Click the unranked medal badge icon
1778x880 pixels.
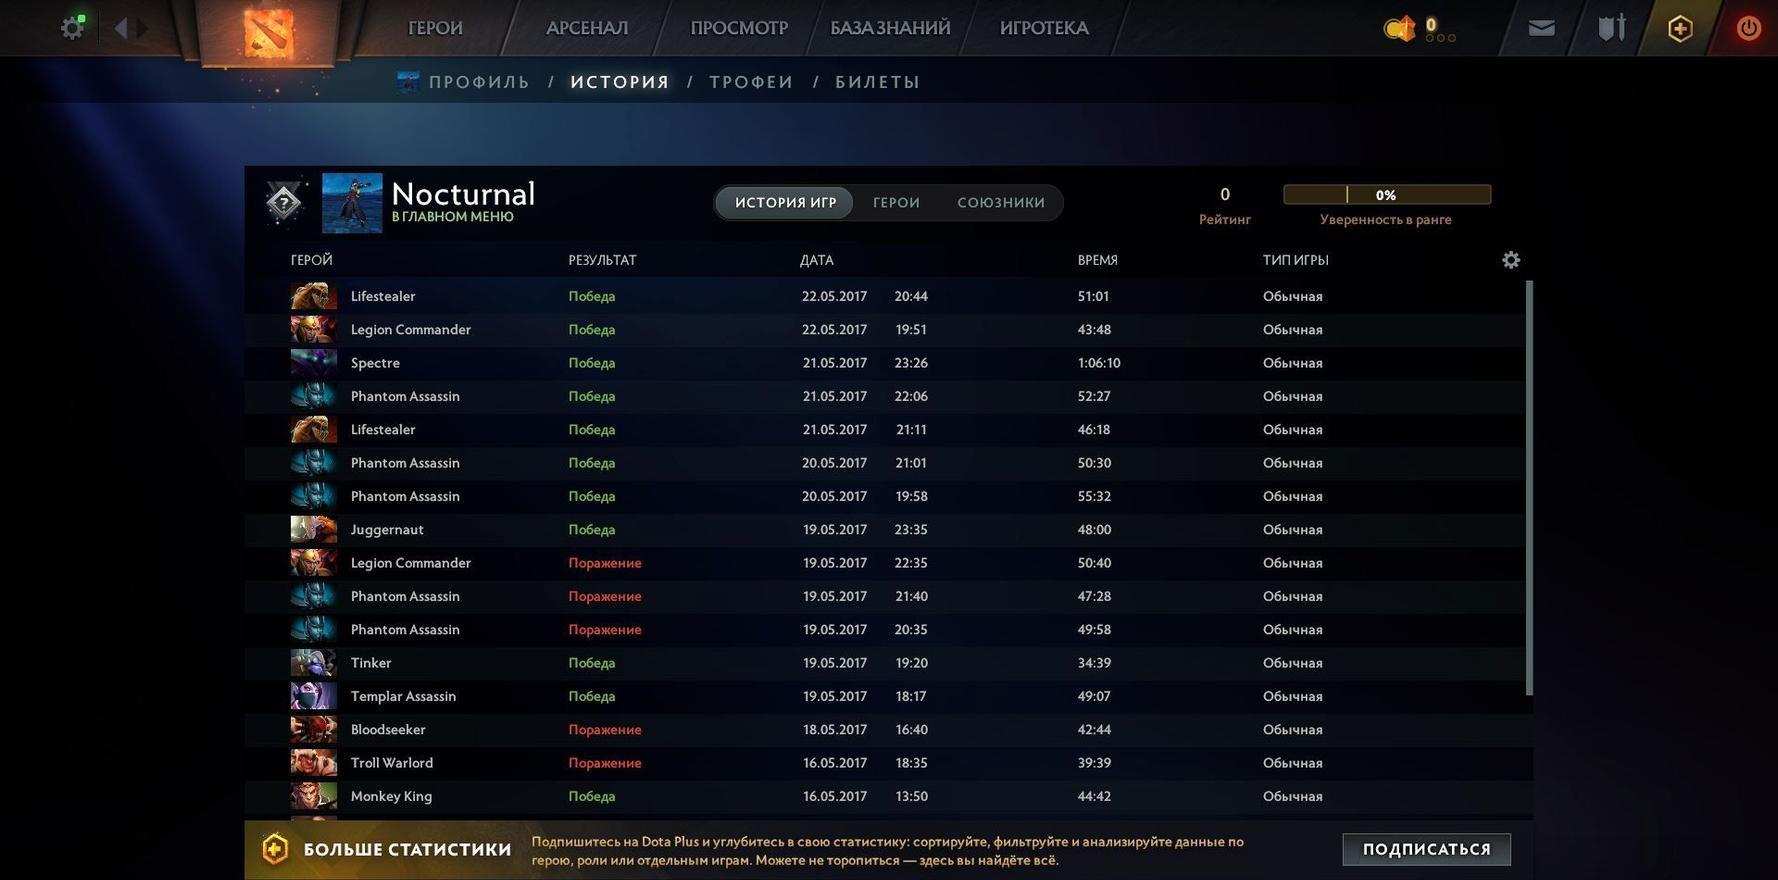284,202
